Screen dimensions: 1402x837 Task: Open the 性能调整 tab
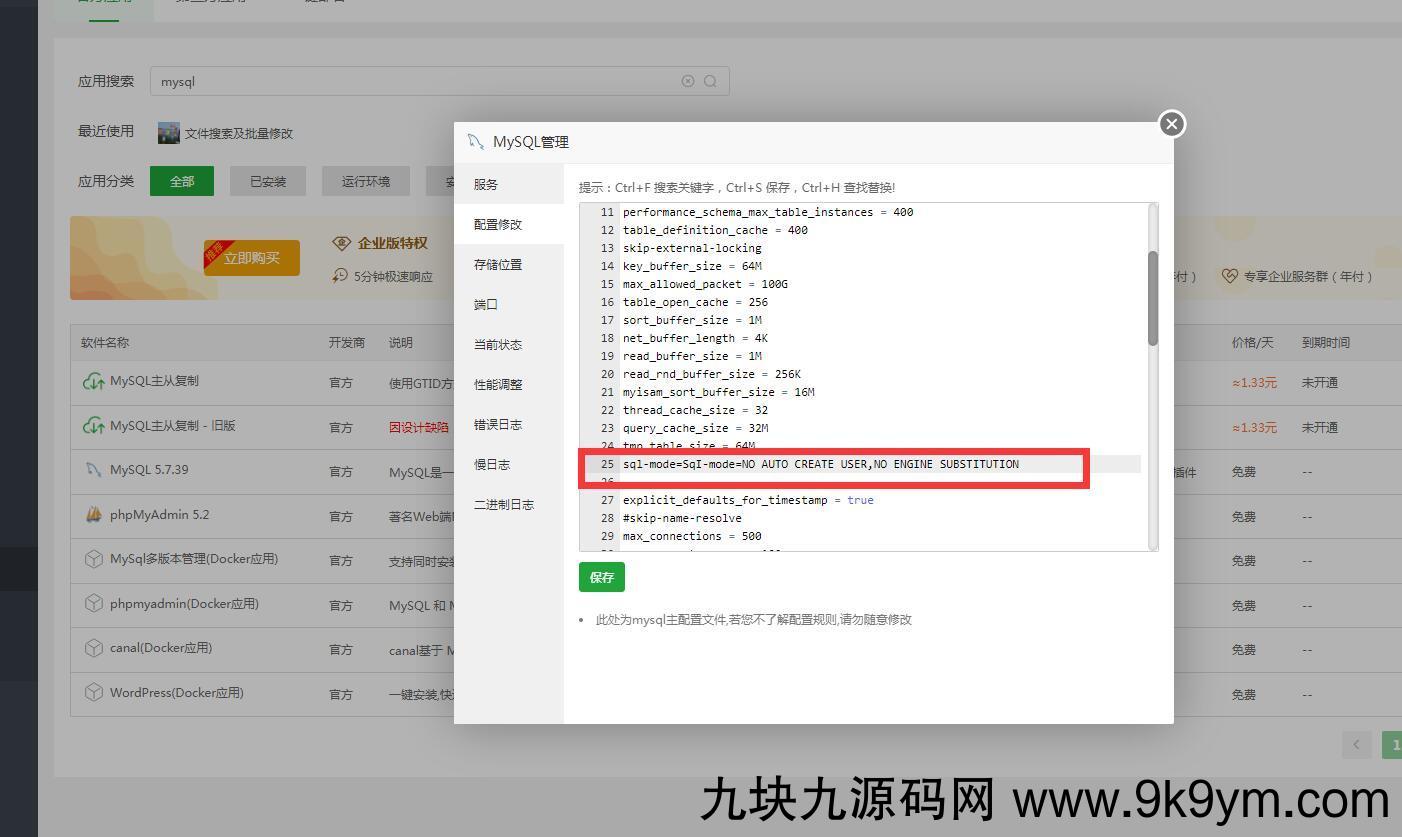tap(509, 384)
